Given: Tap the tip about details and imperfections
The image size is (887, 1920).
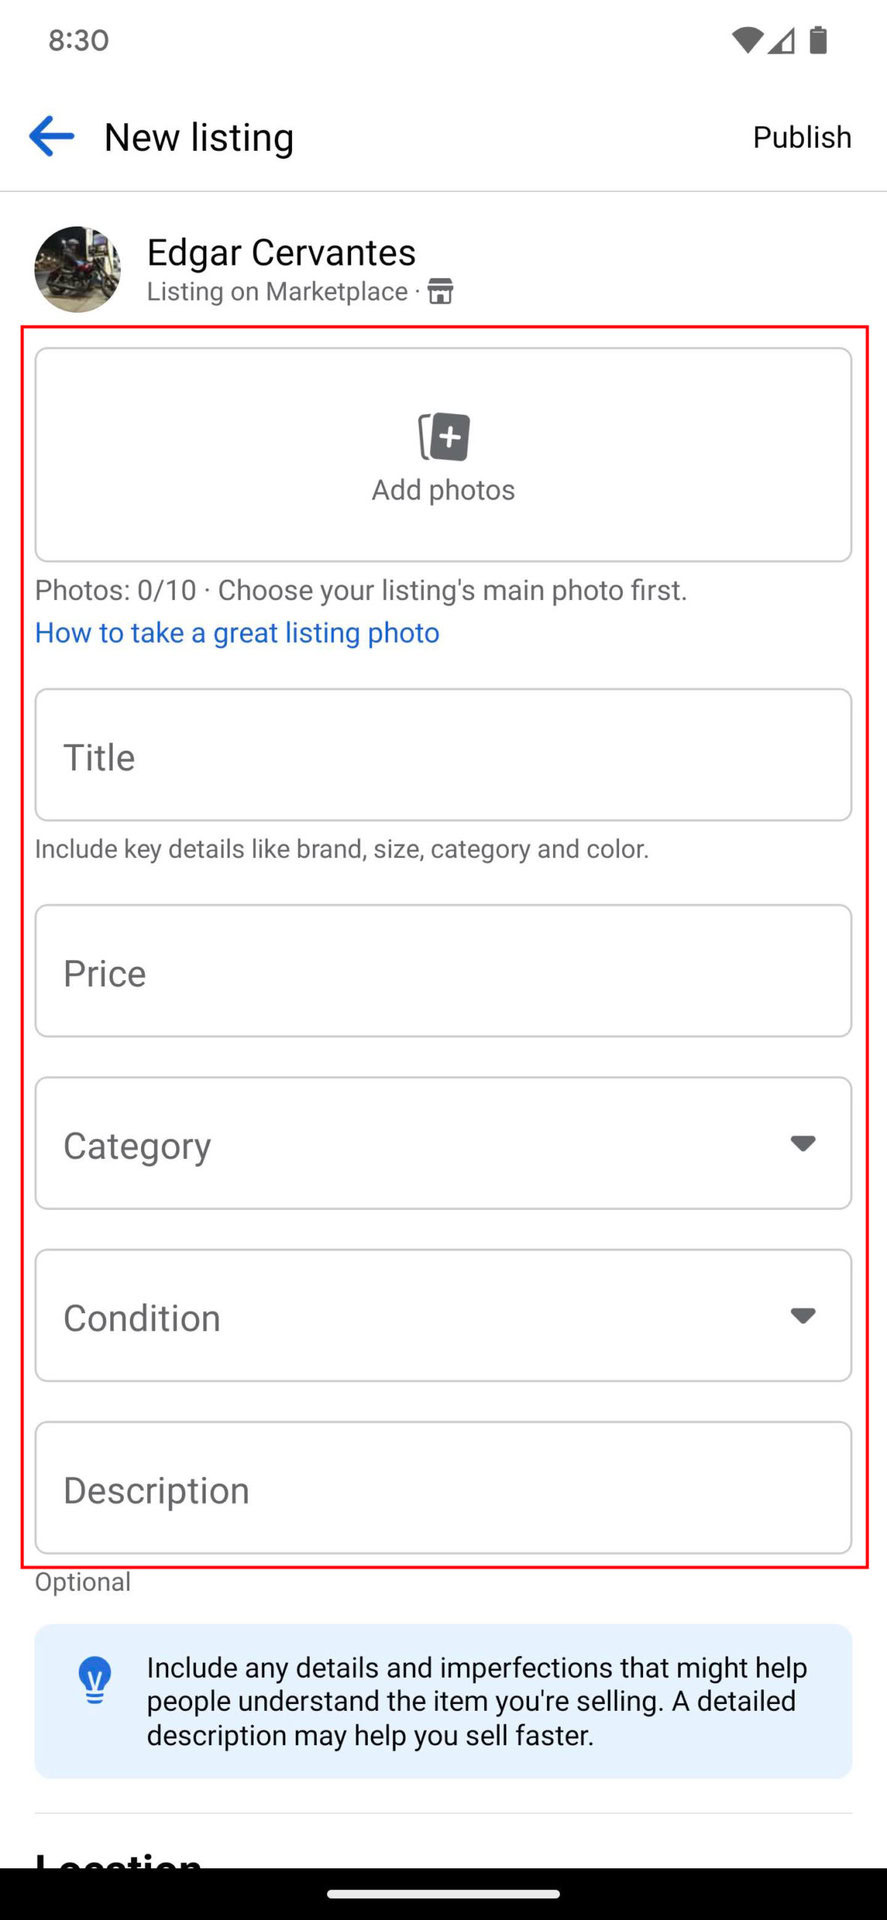Looking at the screenshot, I should pos(476,1701).
